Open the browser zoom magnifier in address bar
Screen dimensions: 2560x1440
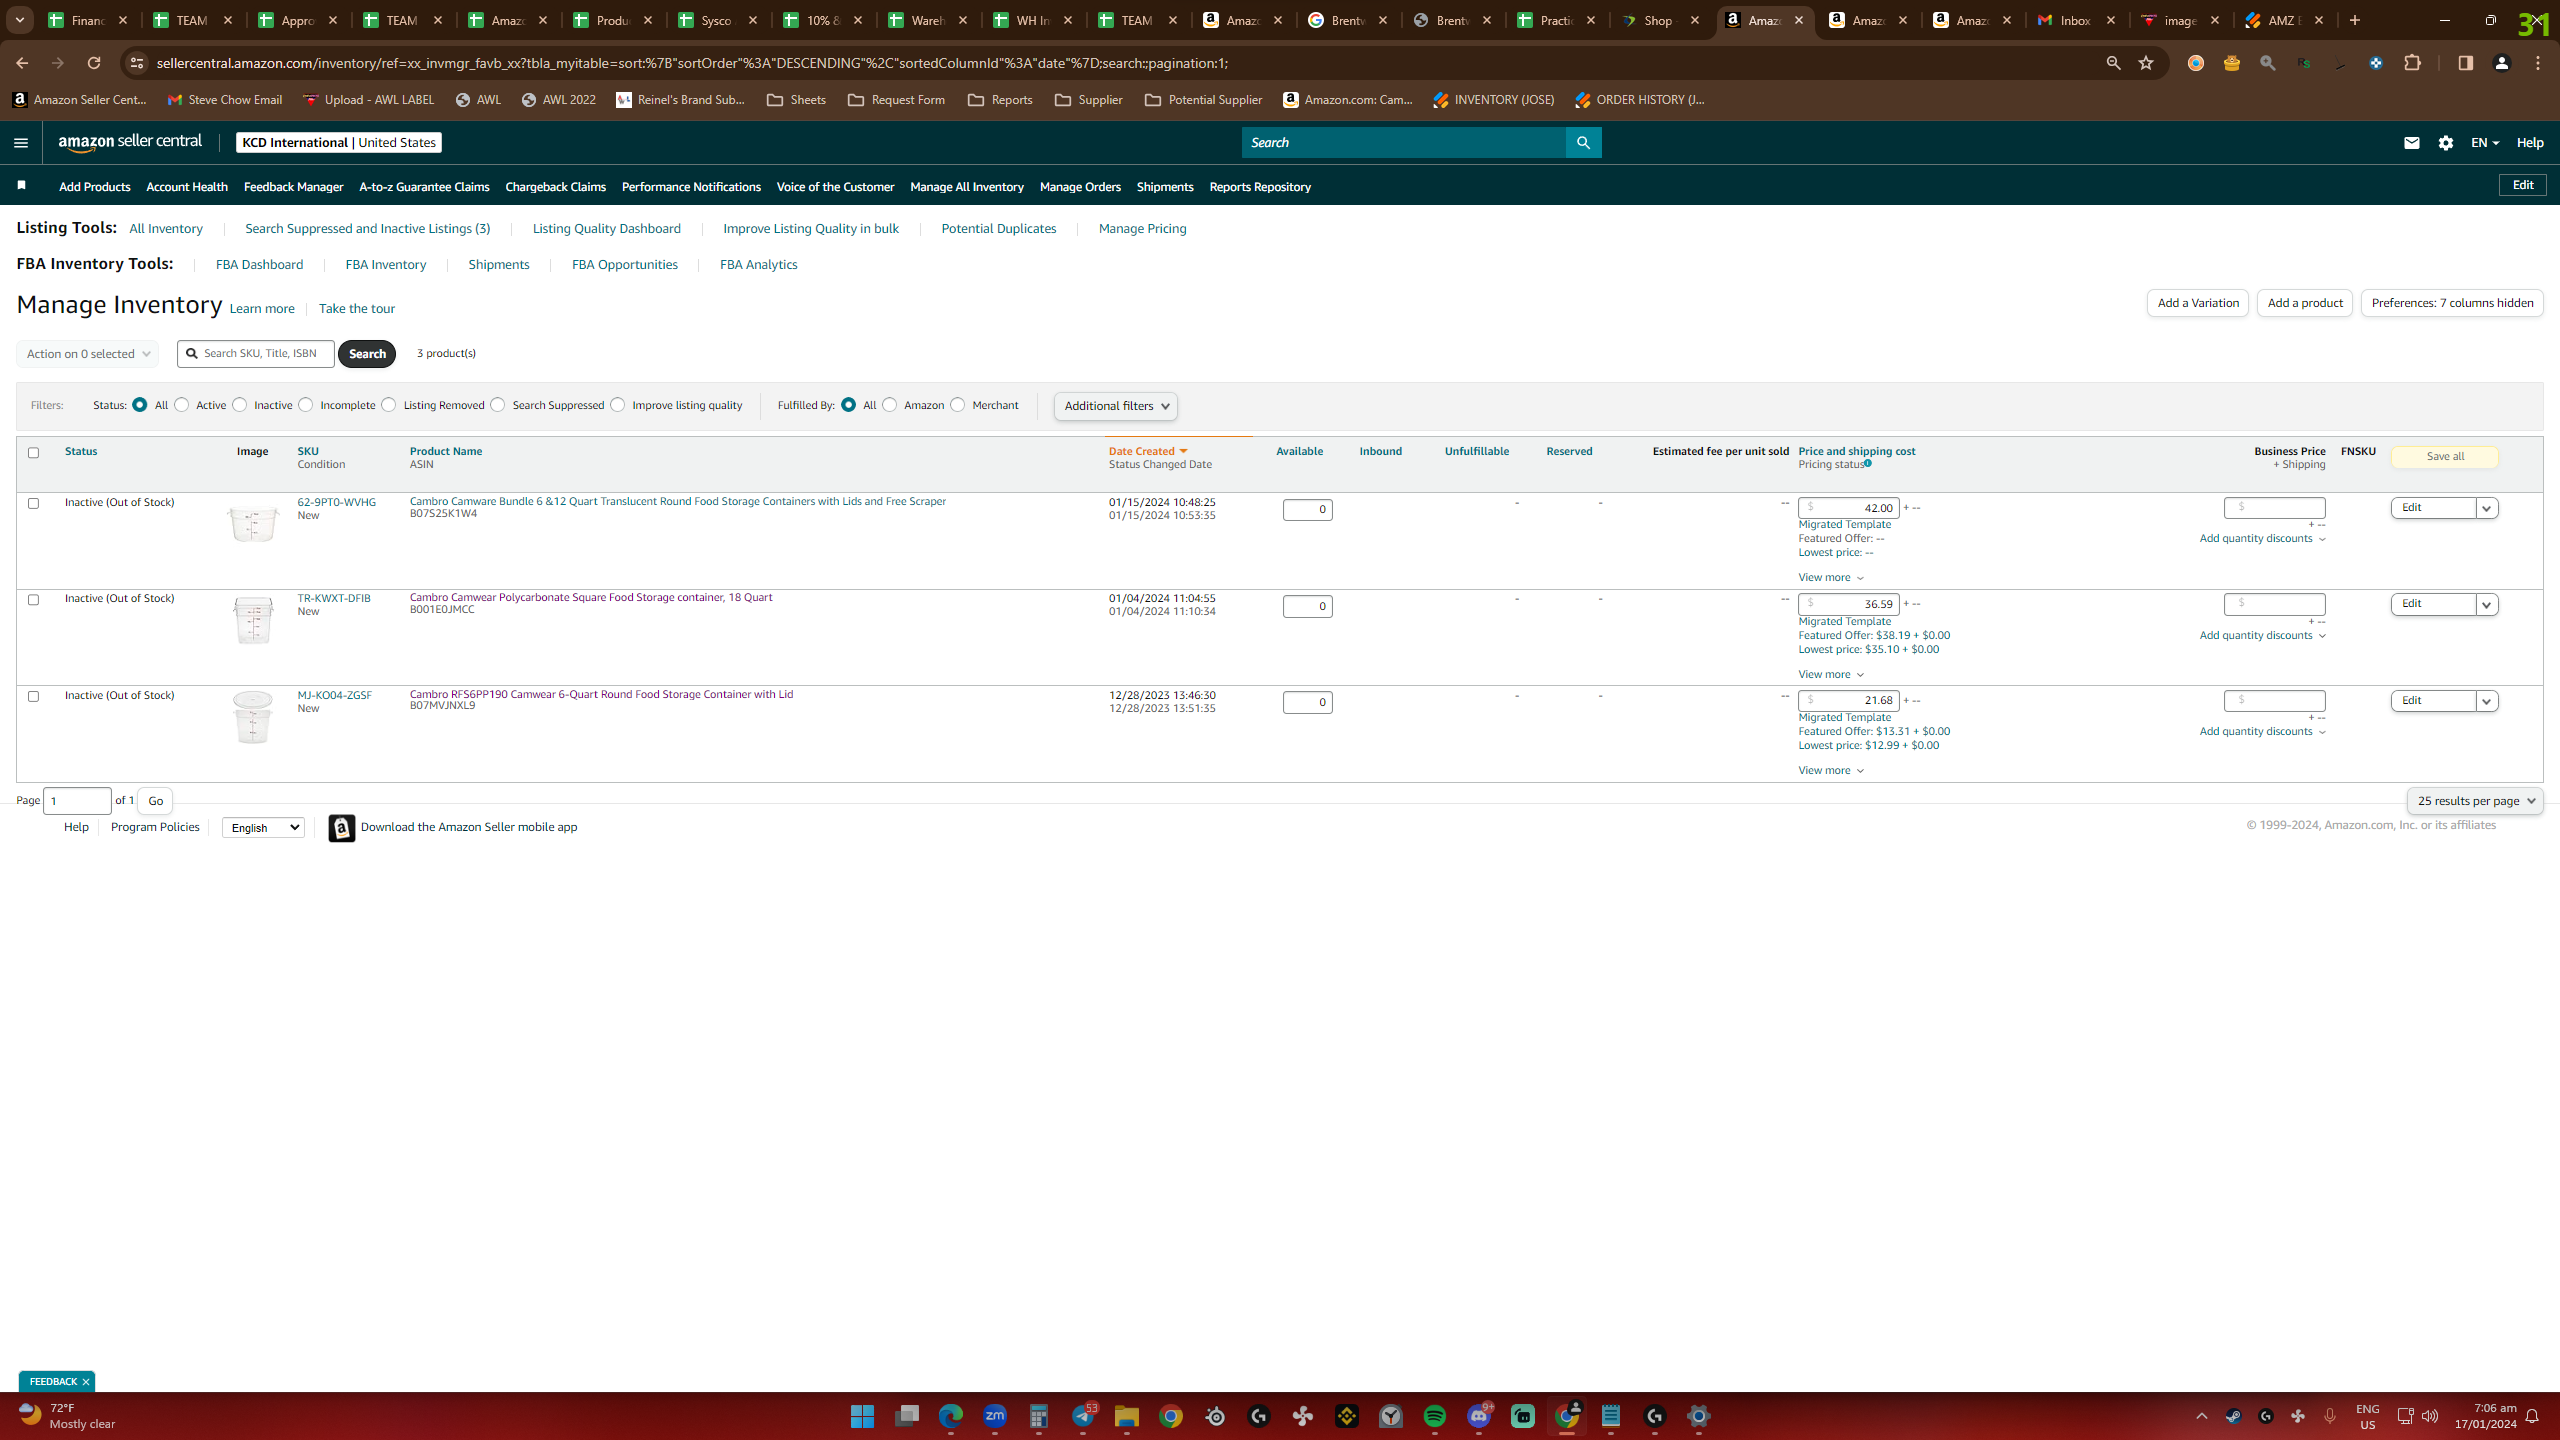[x=2113, y=63]
